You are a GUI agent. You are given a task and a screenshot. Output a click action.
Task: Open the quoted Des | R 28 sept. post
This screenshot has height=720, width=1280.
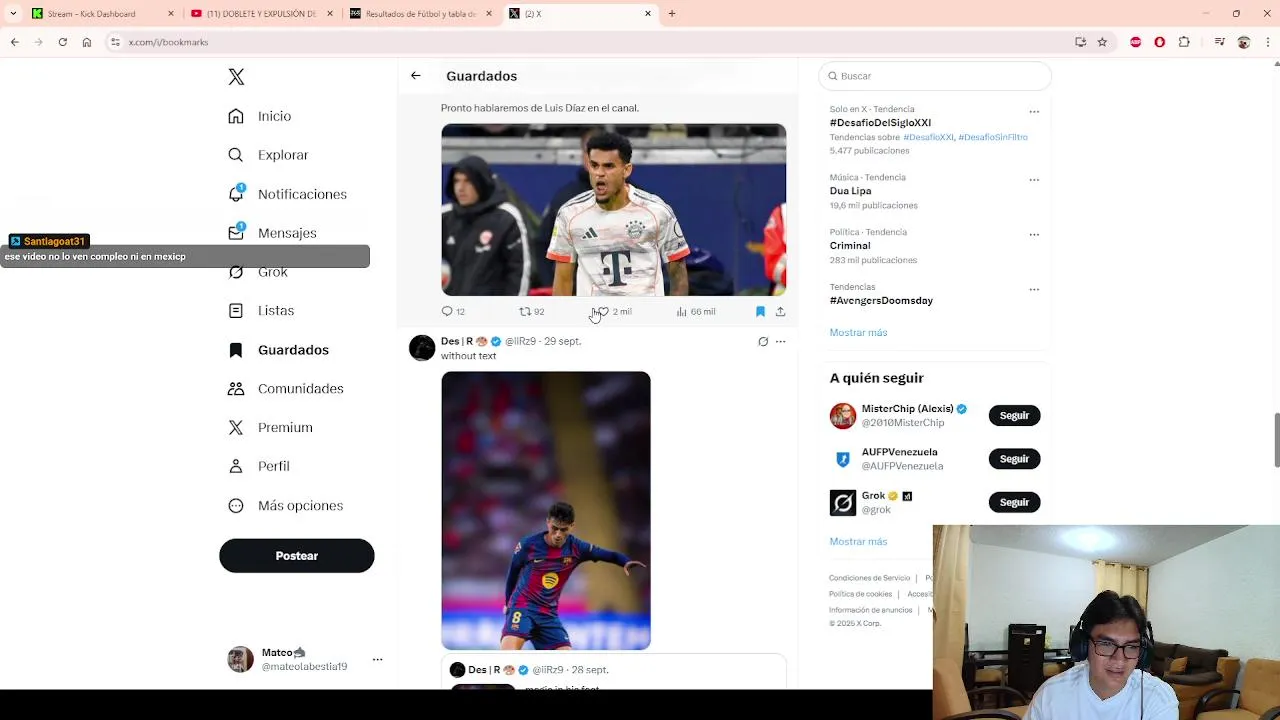[x=613, y=672]
